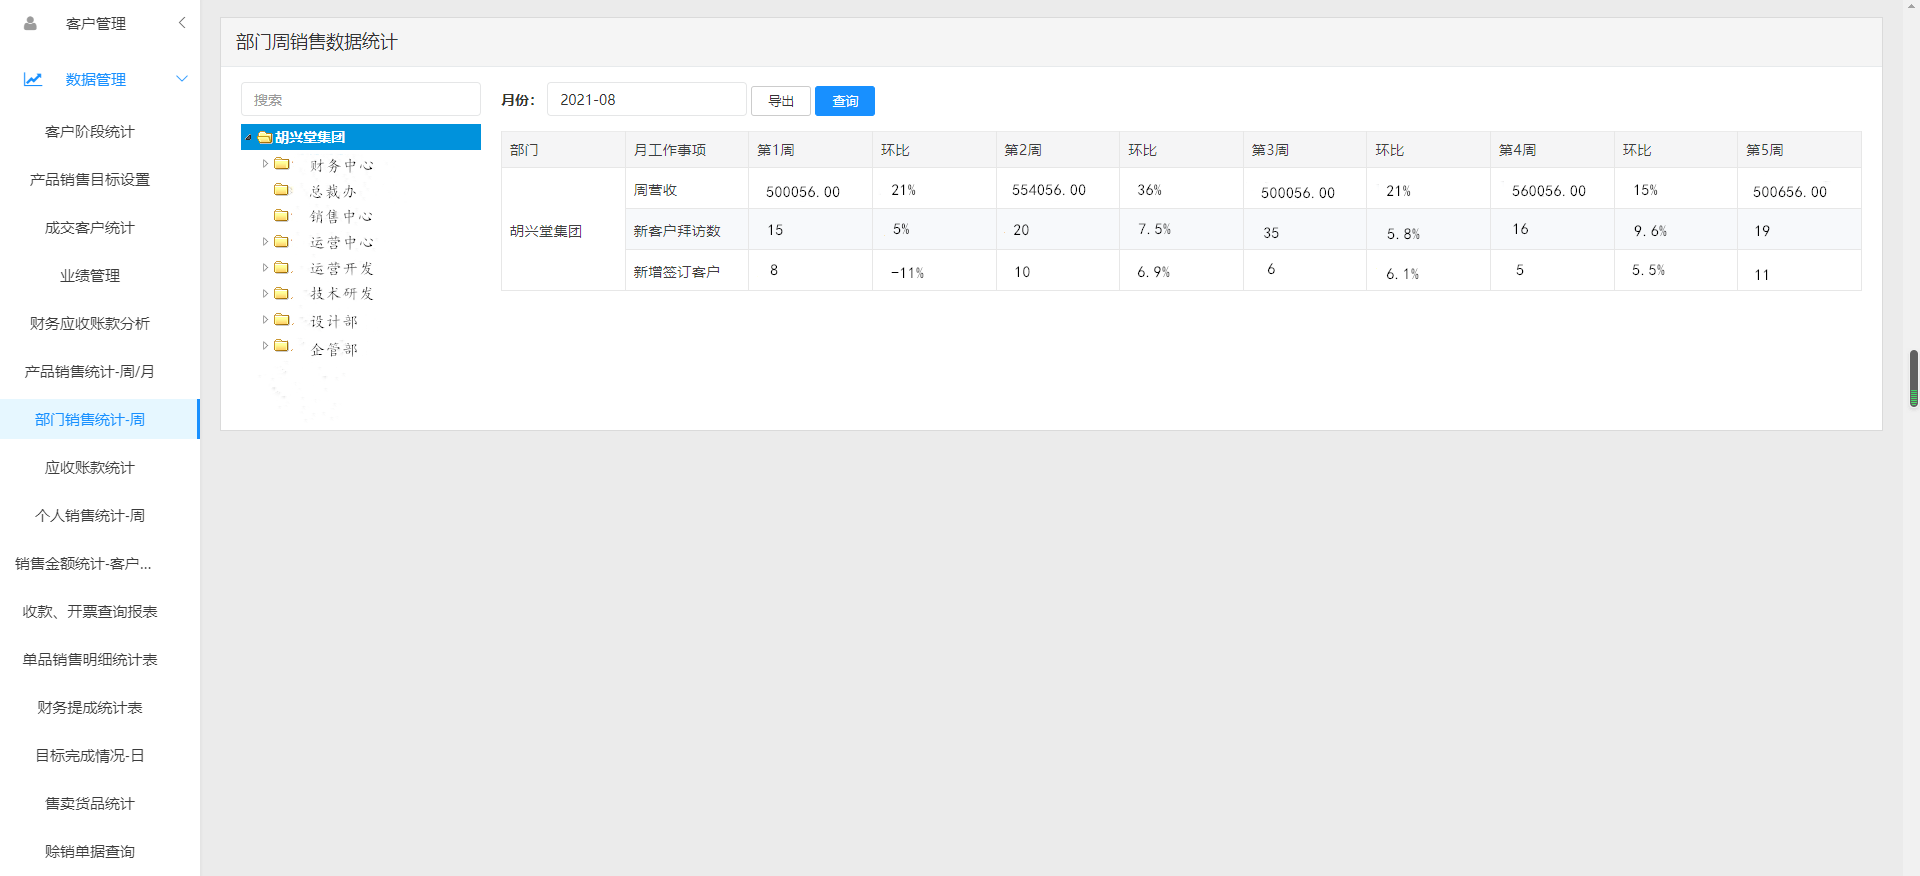Click the 月份 date field 2021-08

tap(647, 100)
